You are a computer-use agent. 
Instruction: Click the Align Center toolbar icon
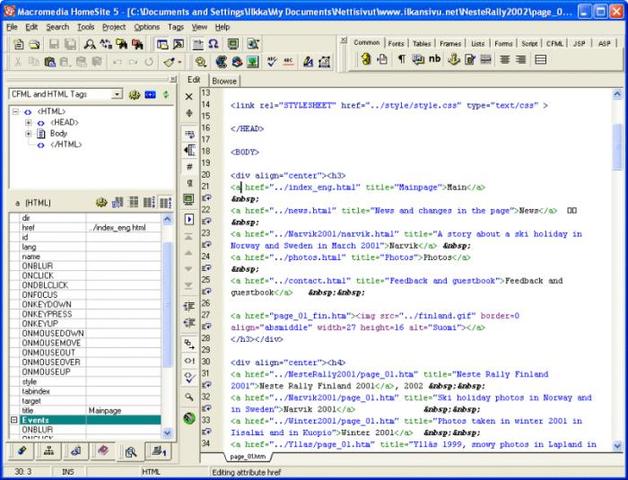[505, 60]
